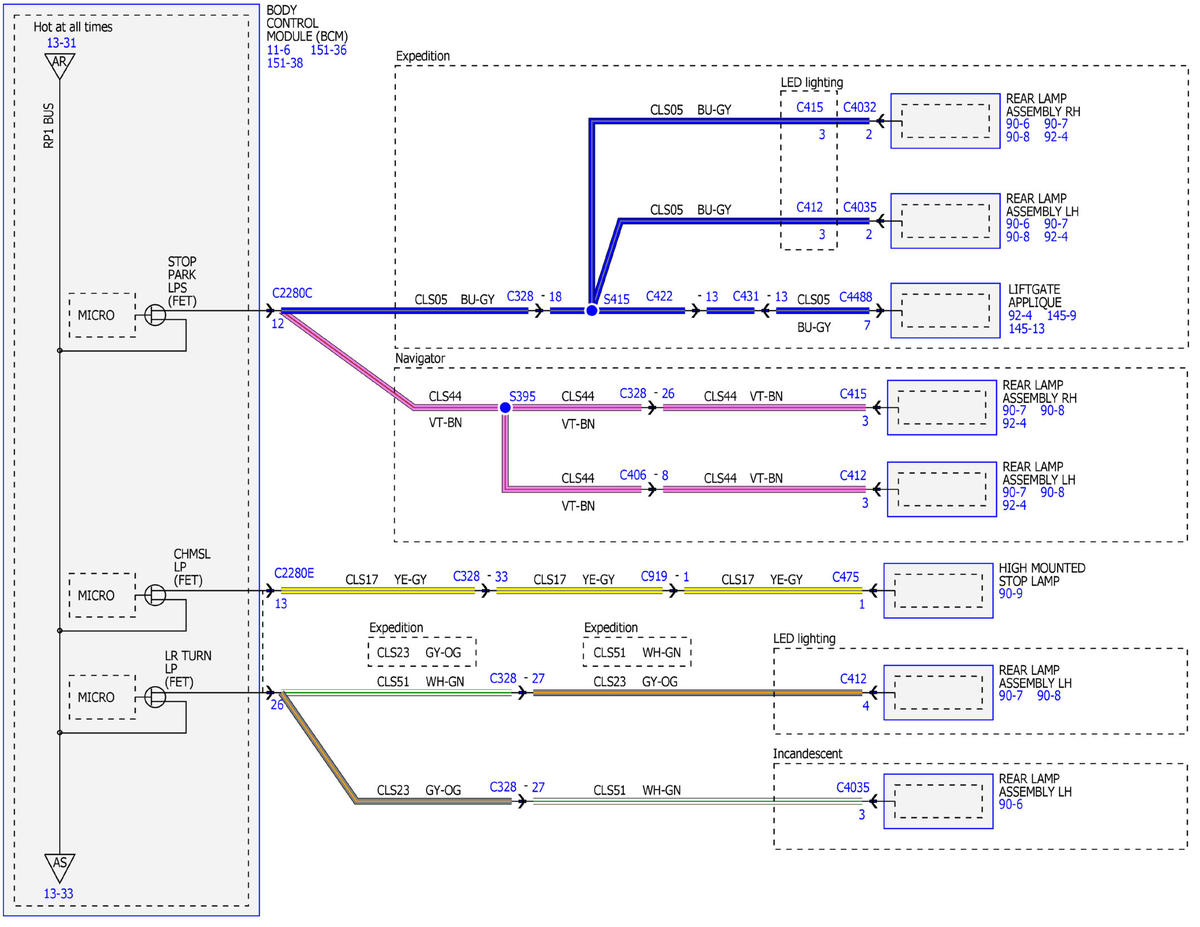Select the FET symbol beside LR TURN LP
Screen dimensions: 1200x927
click(156, 697)
